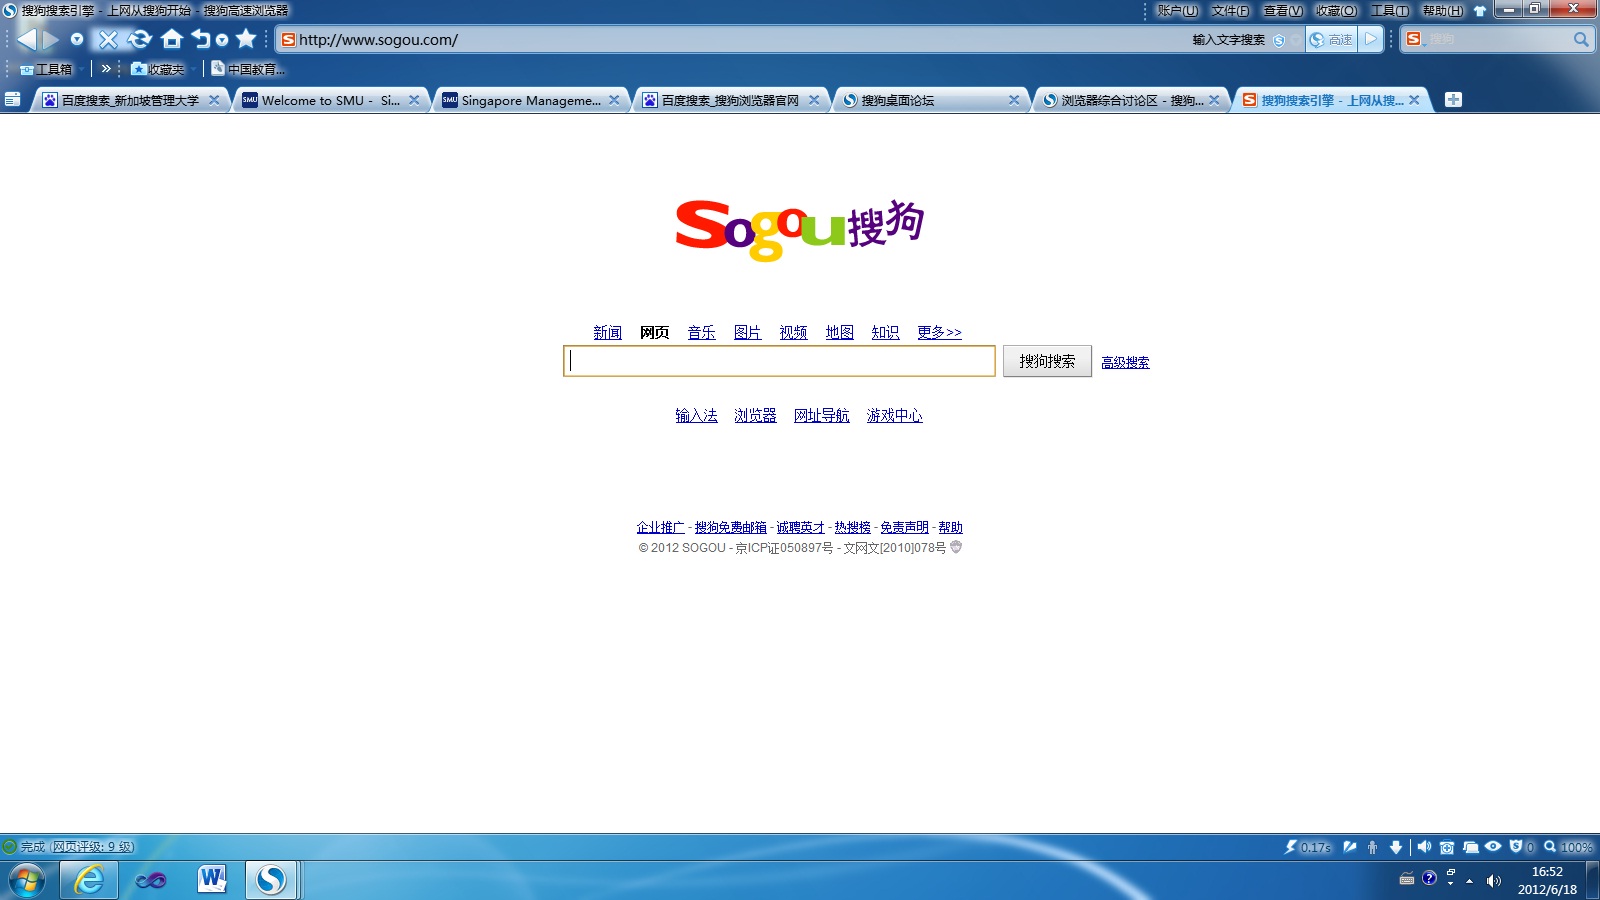Open the 网址导航 link

pyautogui.click(x=821, y=415)
